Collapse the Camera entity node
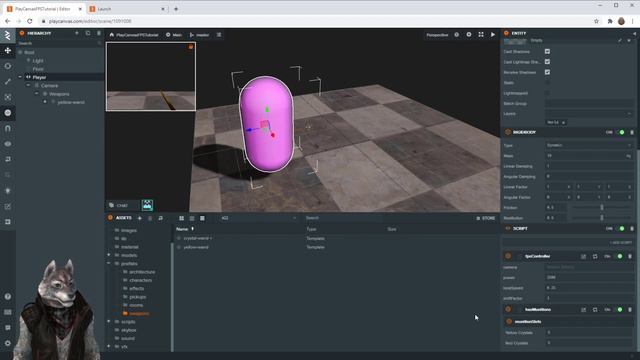Screen dimensions: 640x360 29,85
